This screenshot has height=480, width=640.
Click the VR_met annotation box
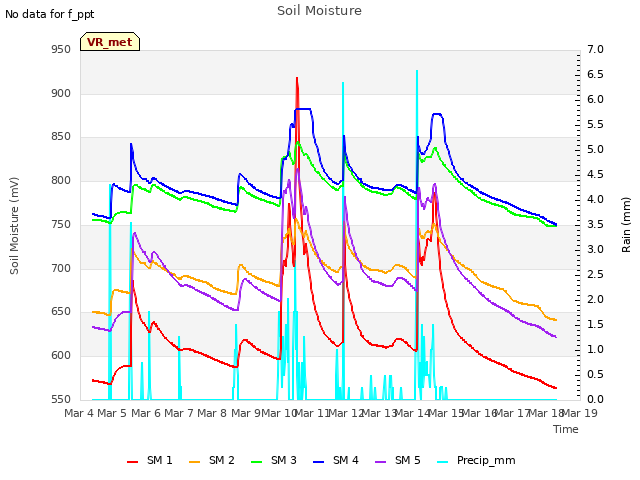click(110, 42)
